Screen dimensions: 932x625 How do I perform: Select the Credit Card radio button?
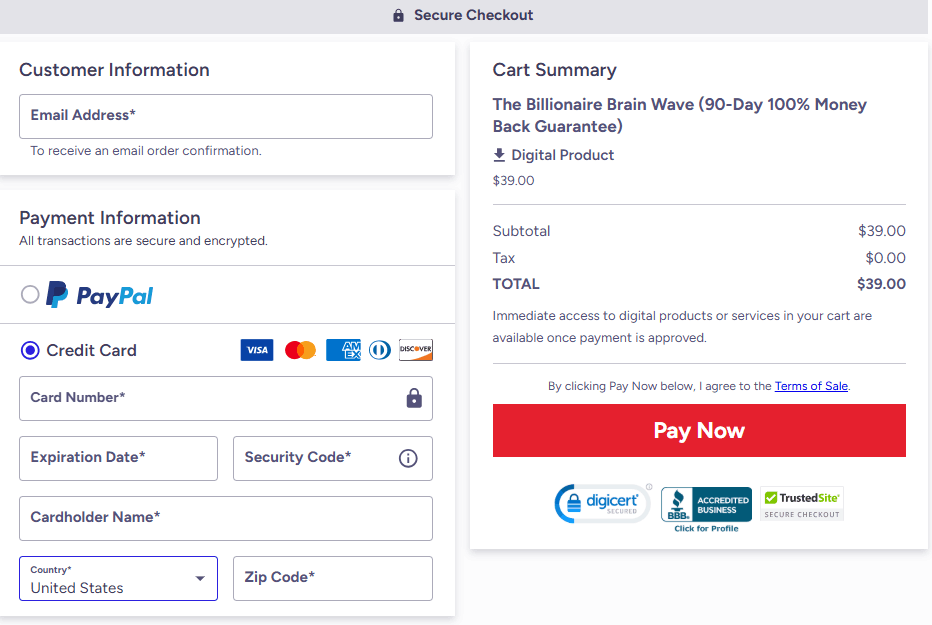coord(30,351)
